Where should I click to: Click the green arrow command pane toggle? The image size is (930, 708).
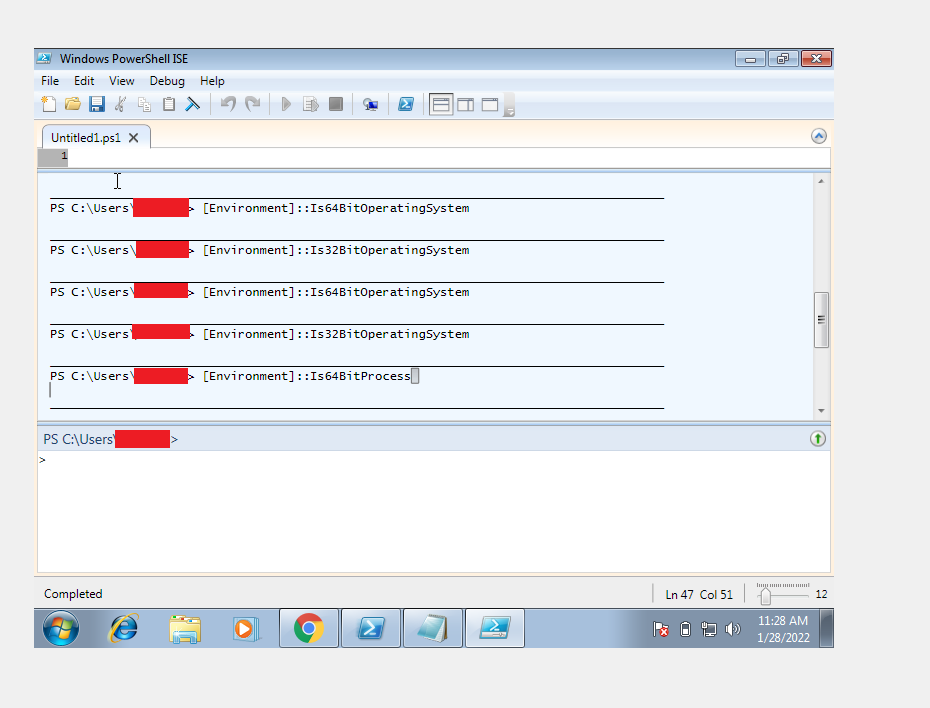[818, 439]
